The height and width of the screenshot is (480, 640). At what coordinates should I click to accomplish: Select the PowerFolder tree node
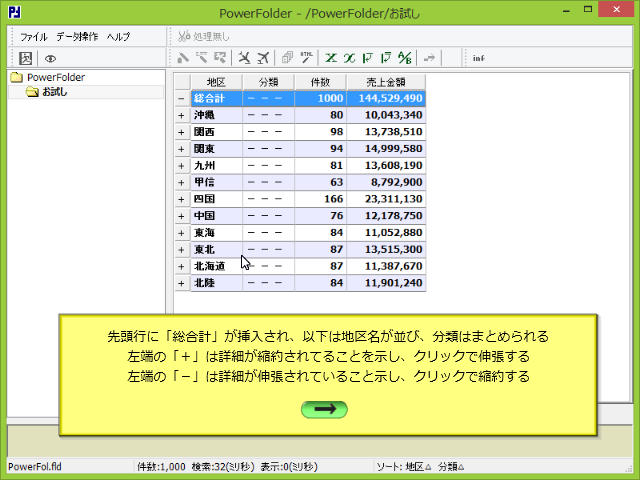pos(56,77)
